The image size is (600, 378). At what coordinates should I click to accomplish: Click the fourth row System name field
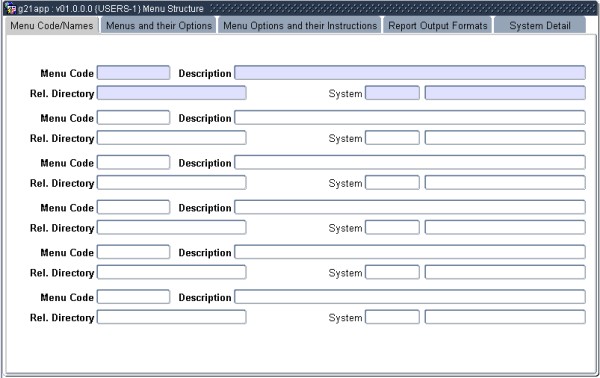click(x=505, y=227)
